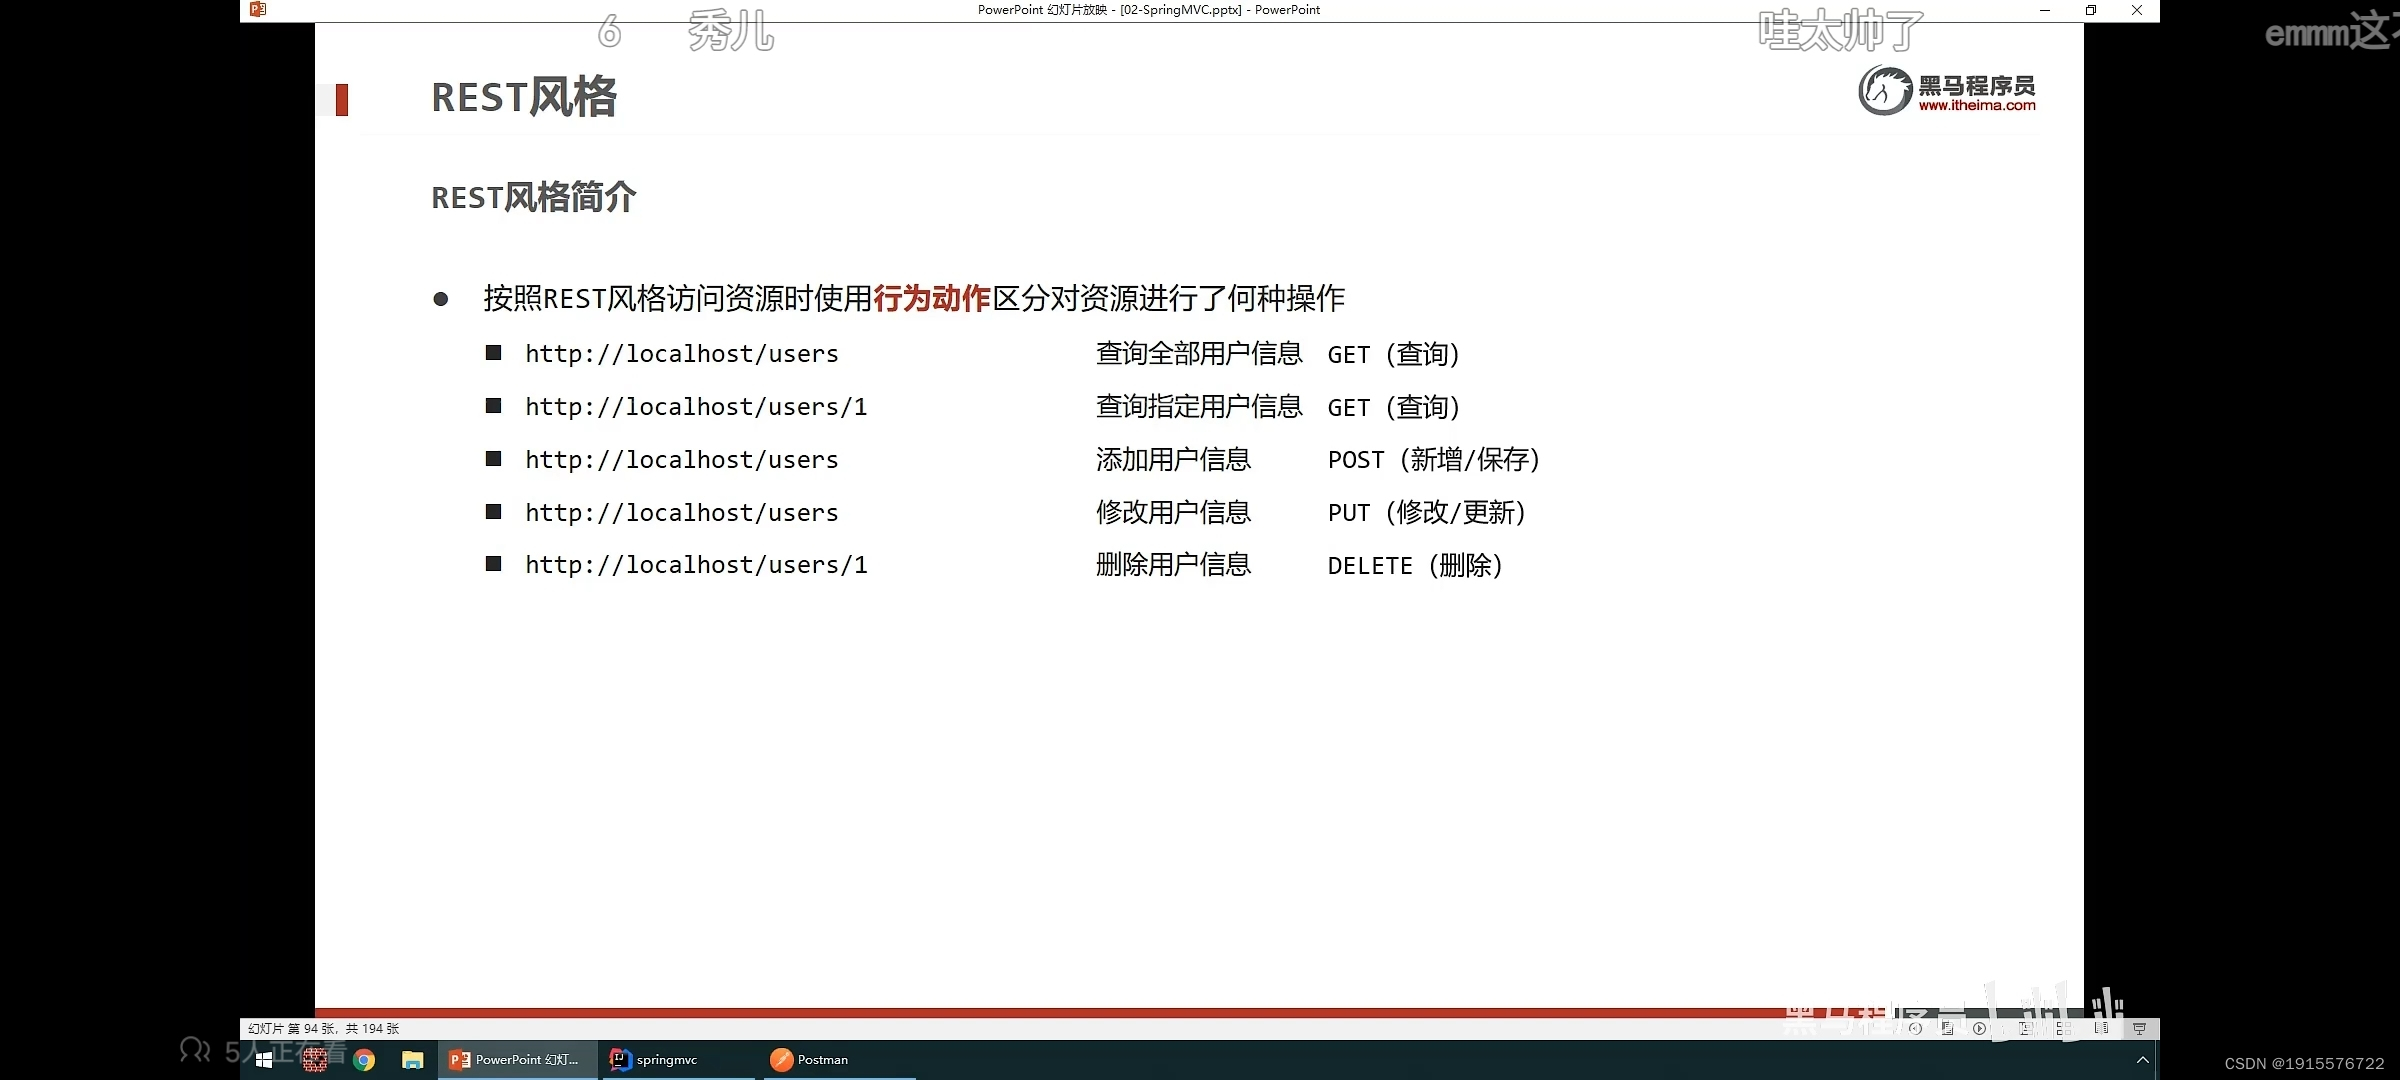2400x1080 pixels.
Task: Click 'PUT (修改/更新)' text
Action: click(1427, 513)
